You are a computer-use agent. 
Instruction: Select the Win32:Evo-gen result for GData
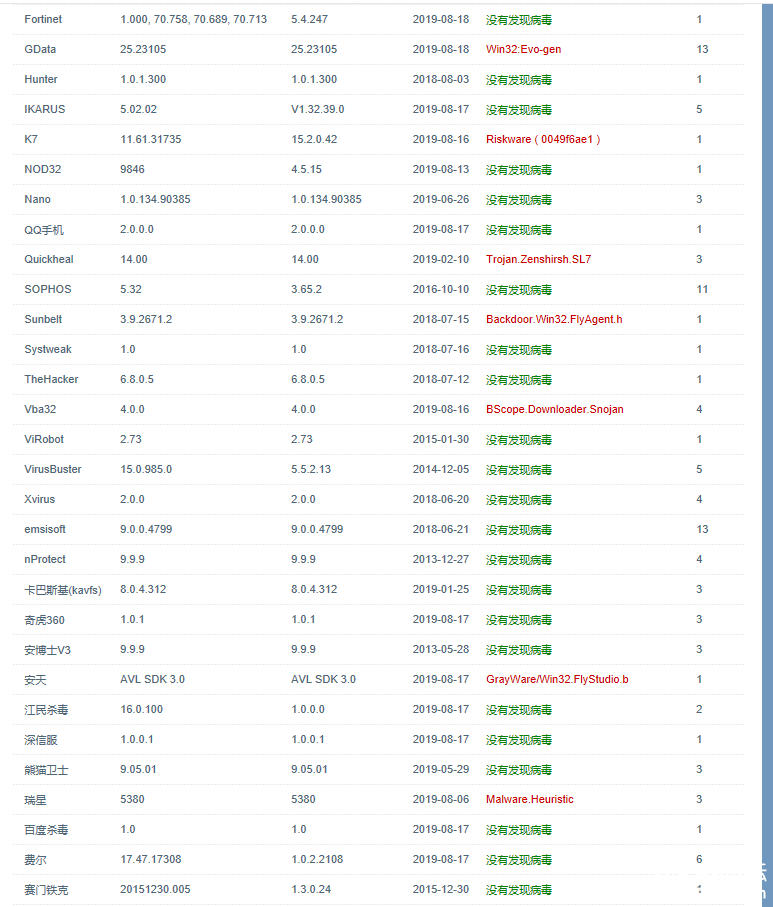click(x=523, y=49)
